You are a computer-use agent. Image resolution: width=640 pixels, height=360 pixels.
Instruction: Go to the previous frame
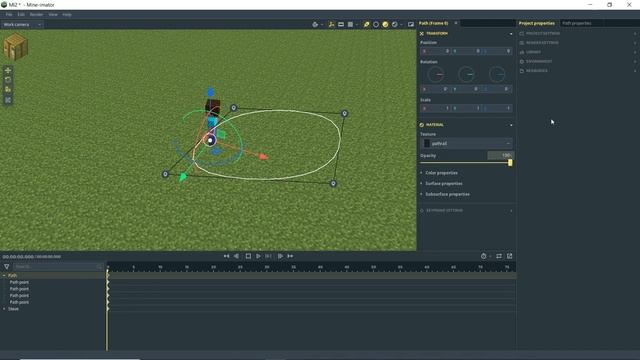(x=236, y=256)
